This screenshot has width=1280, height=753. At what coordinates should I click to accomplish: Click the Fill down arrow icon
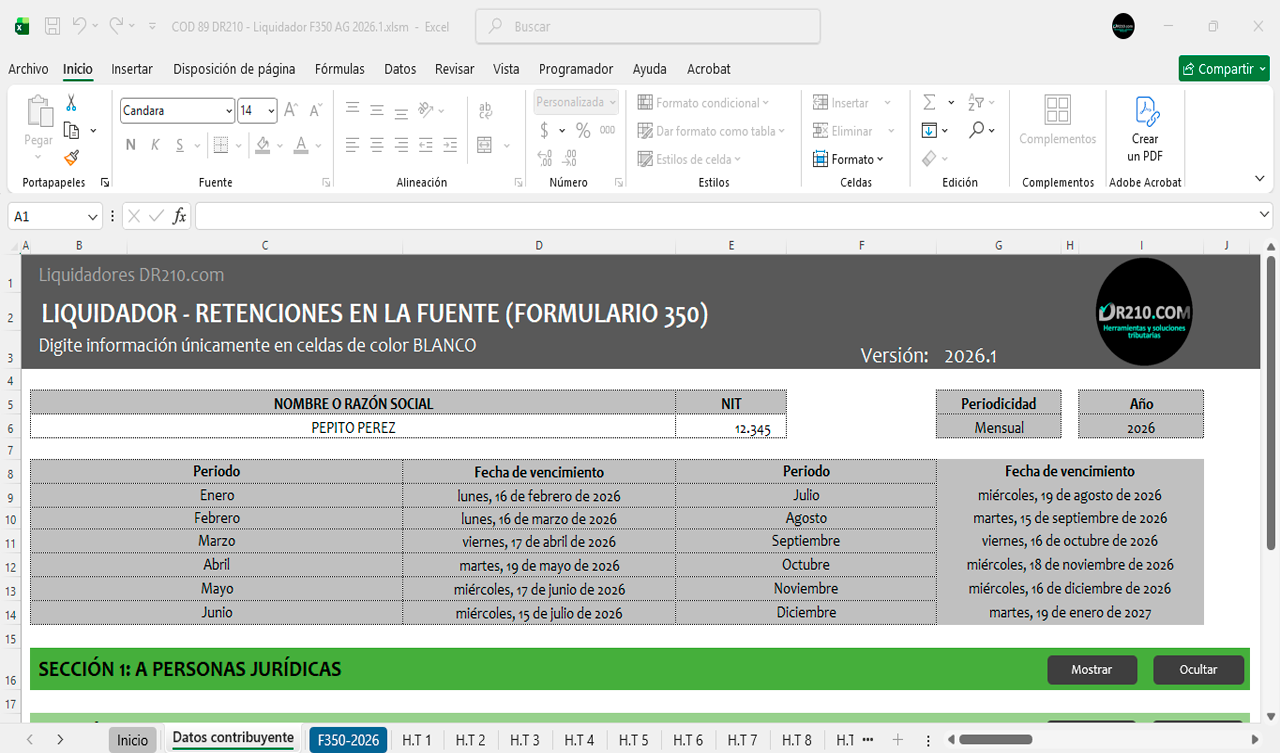coord(929,130)
